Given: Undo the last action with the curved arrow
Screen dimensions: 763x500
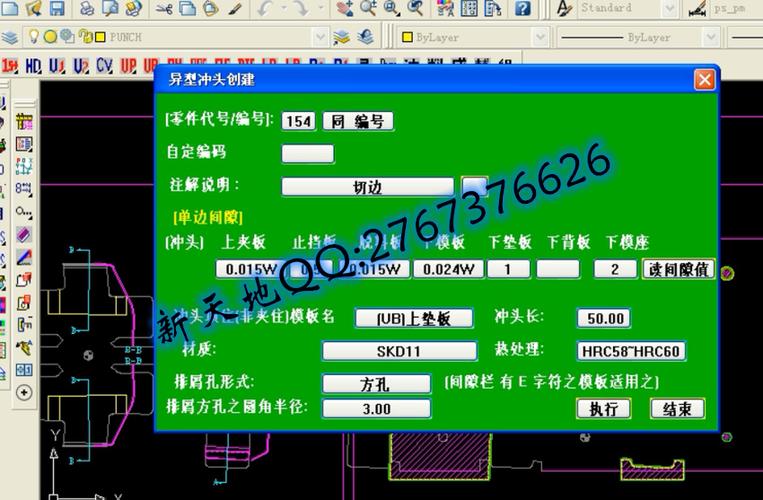Looking at the screenshot, I should click(x=266, y=7).
